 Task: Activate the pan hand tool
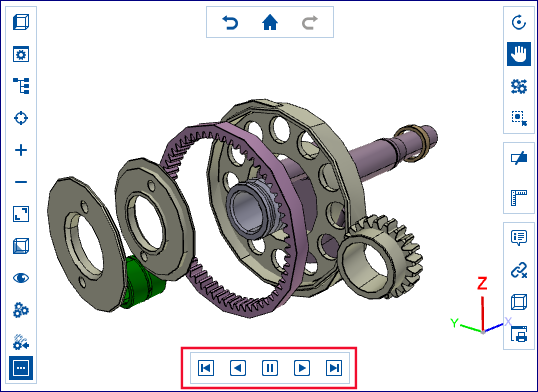point(519,54)
